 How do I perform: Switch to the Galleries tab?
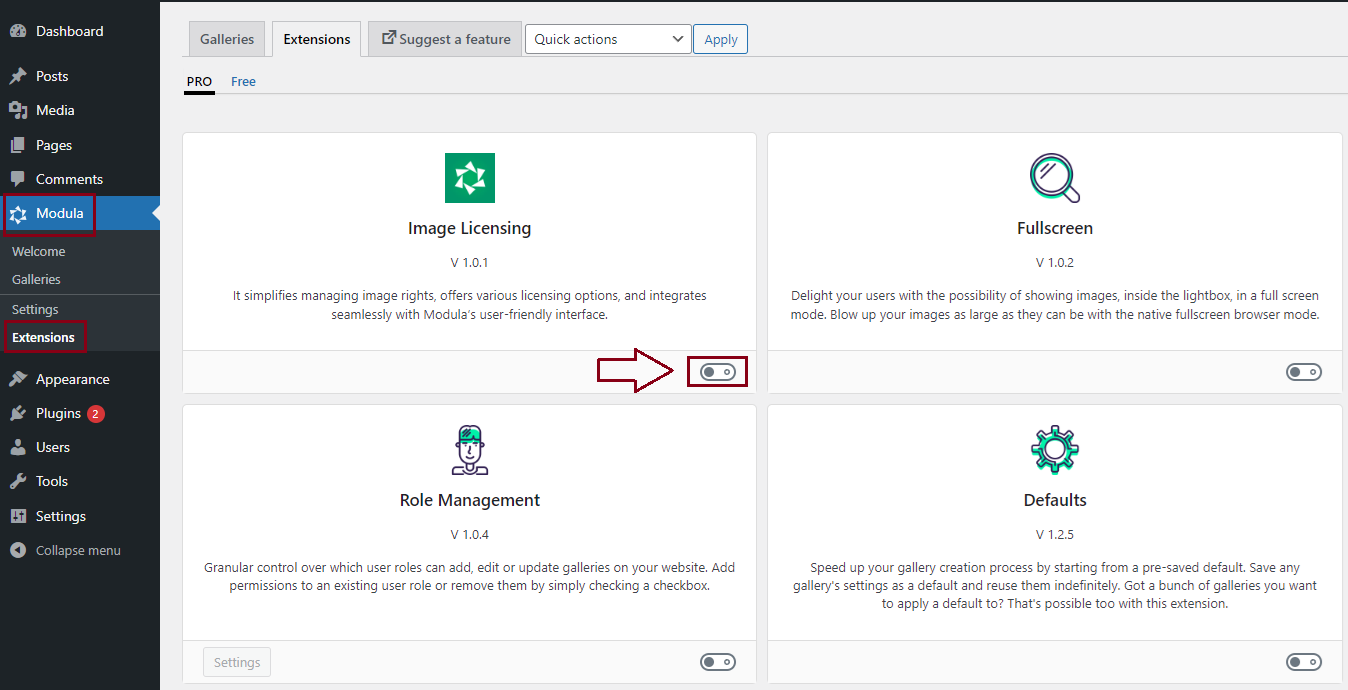[227, 39]
